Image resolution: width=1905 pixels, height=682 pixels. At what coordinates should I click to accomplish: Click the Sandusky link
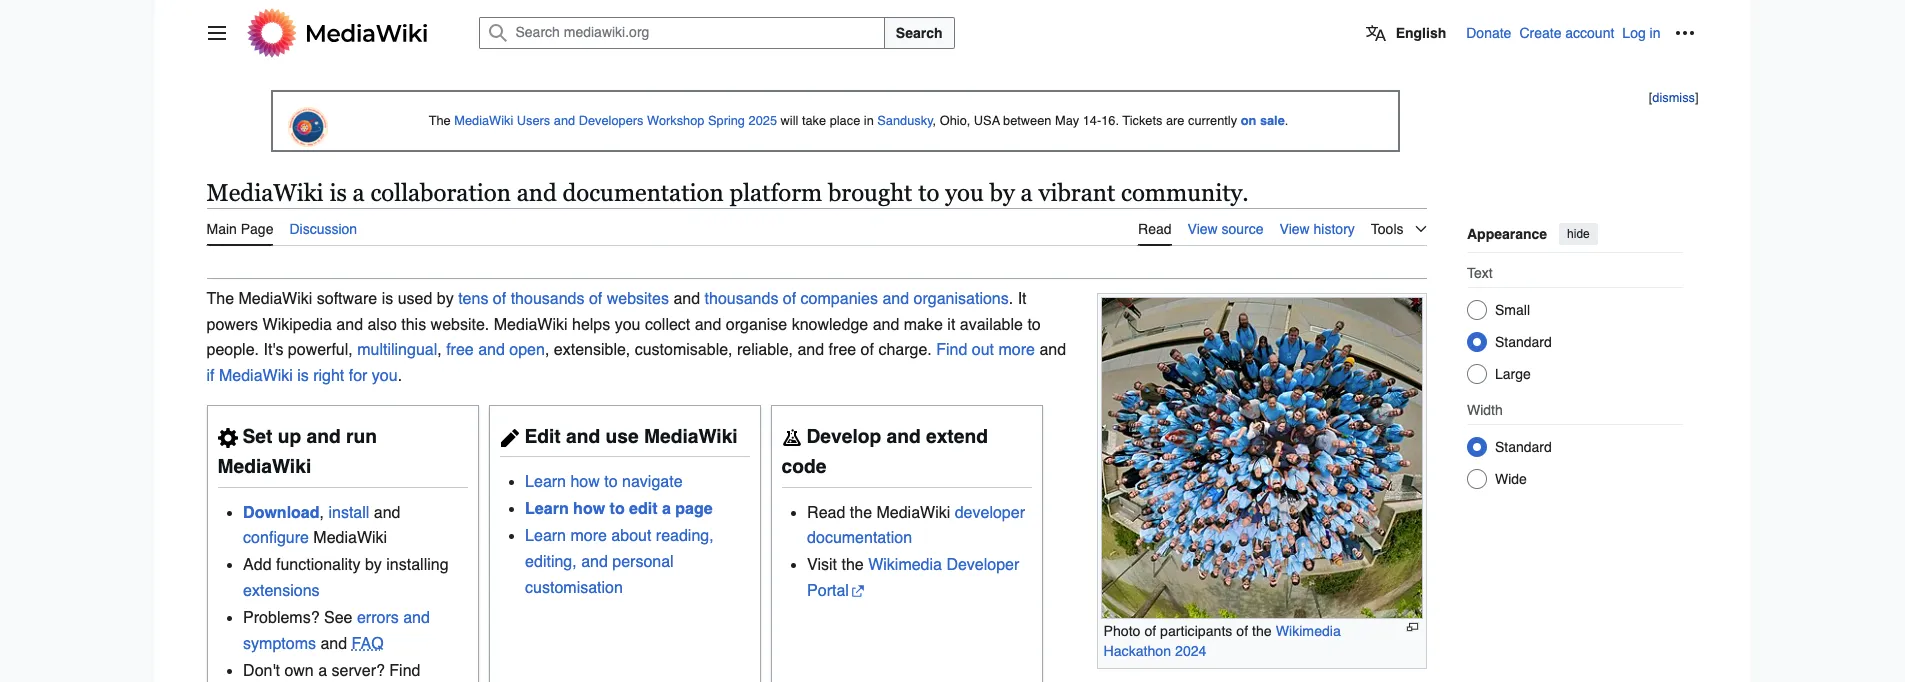tap(905, 121)
